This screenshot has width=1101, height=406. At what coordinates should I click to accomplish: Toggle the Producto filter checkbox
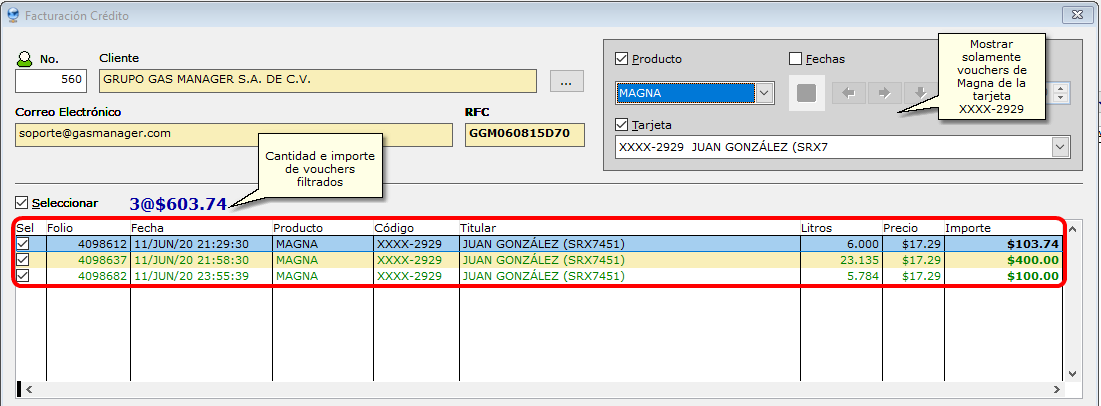click(622, 59)
